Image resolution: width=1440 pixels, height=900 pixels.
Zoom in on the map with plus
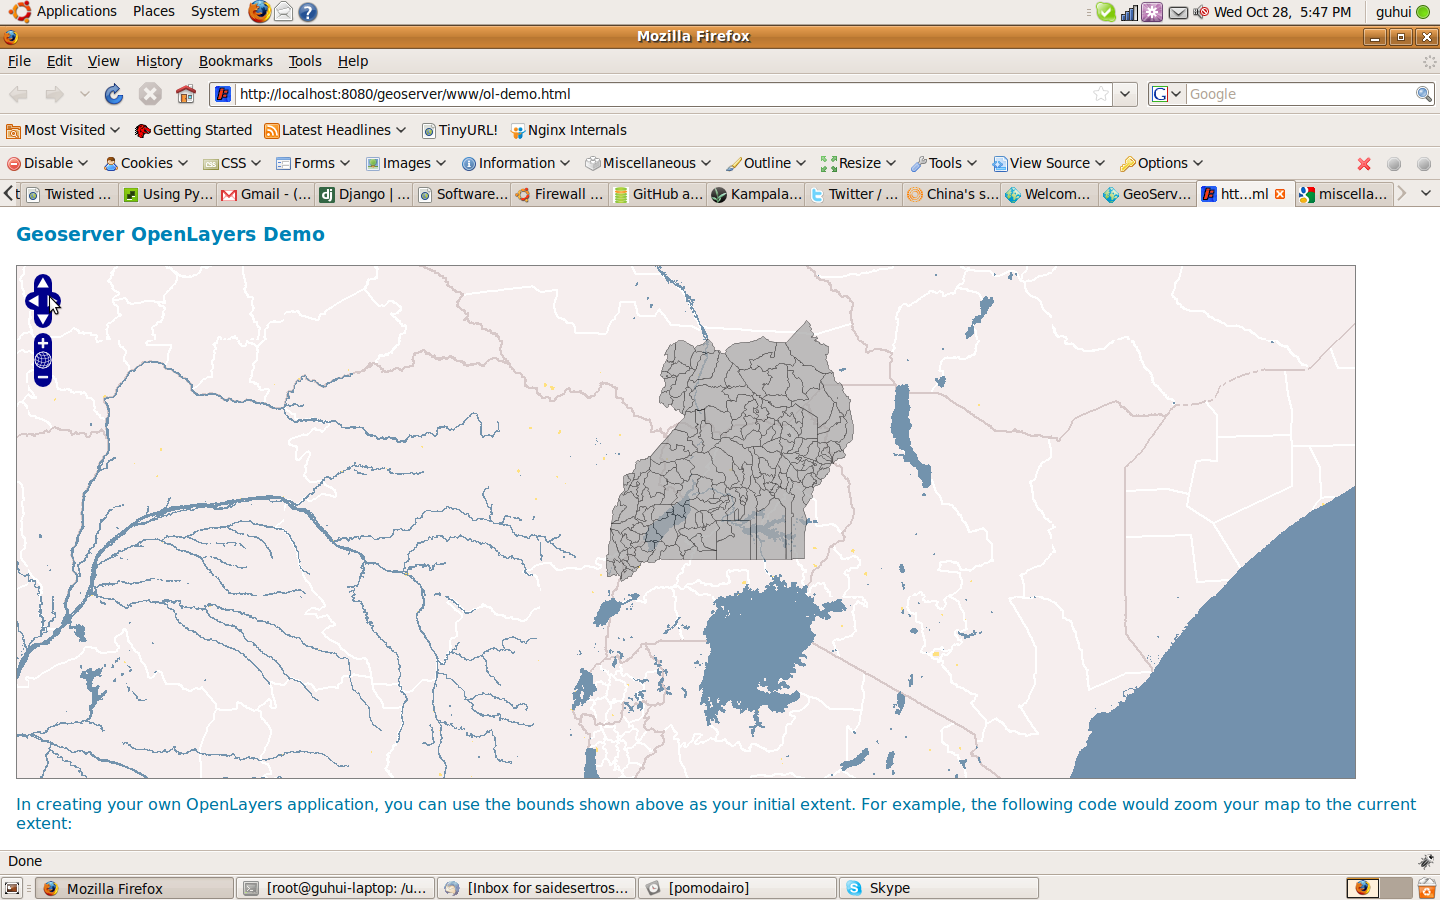(43, 344)
